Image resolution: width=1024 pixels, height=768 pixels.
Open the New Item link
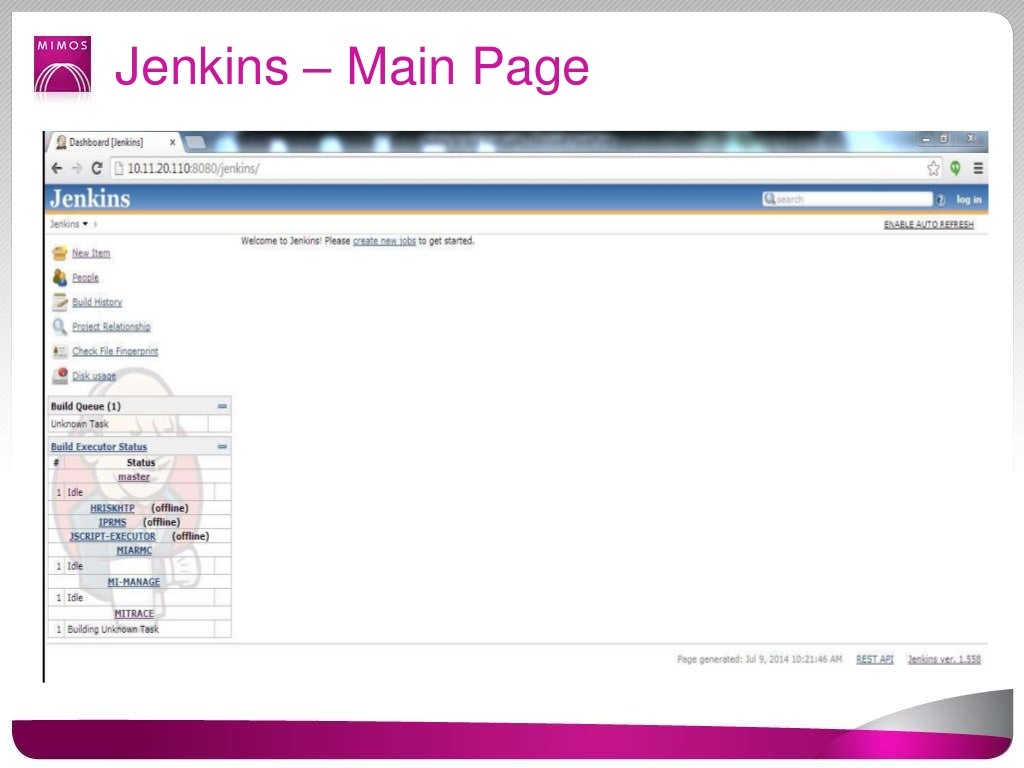pyautogui.click(x=91, y=253)
